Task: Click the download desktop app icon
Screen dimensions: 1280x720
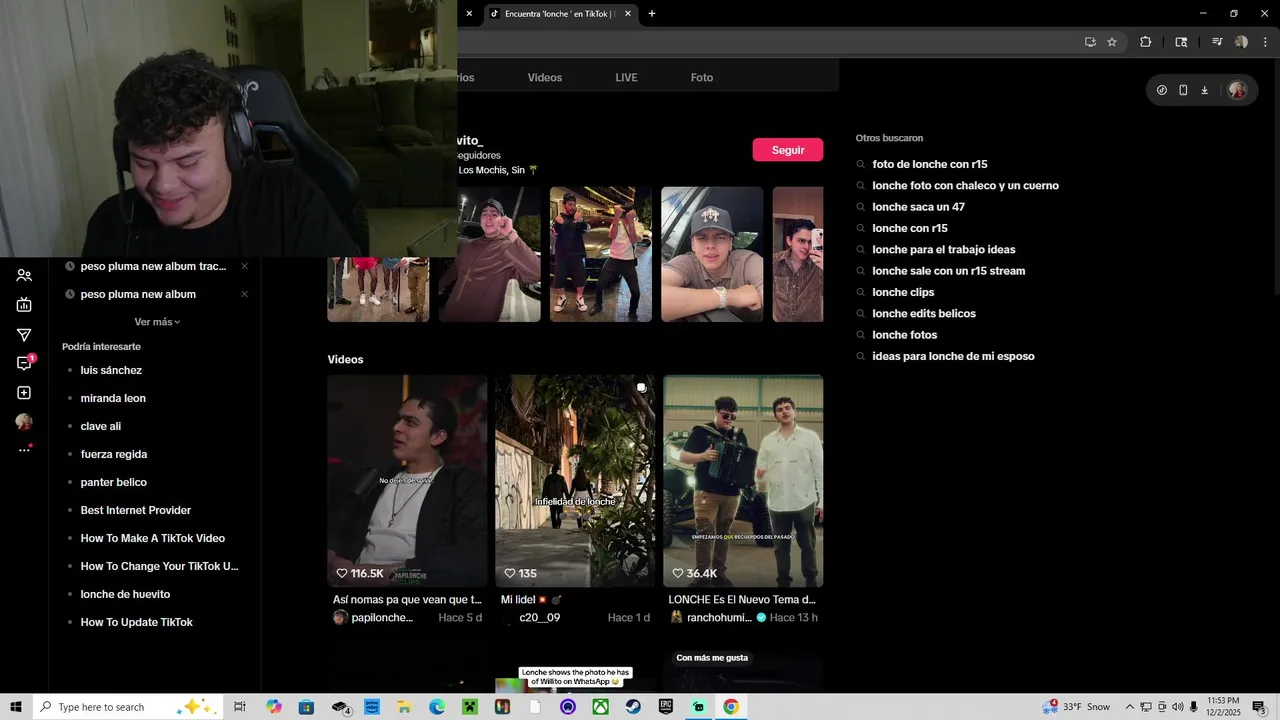Action: [x=1204, y=90]
